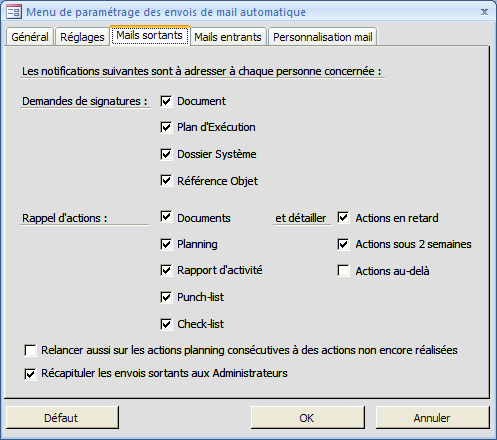
Task: Disable the Dossier Système checkbox
Action: tap(166, 154)
